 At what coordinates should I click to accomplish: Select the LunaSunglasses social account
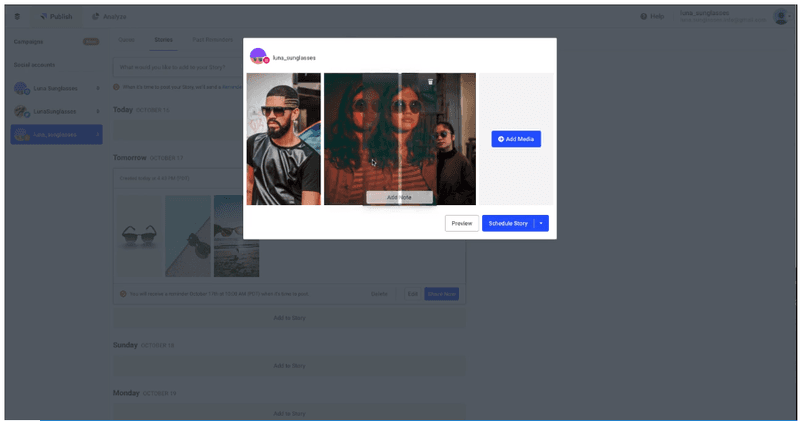[x=56, y=111]
